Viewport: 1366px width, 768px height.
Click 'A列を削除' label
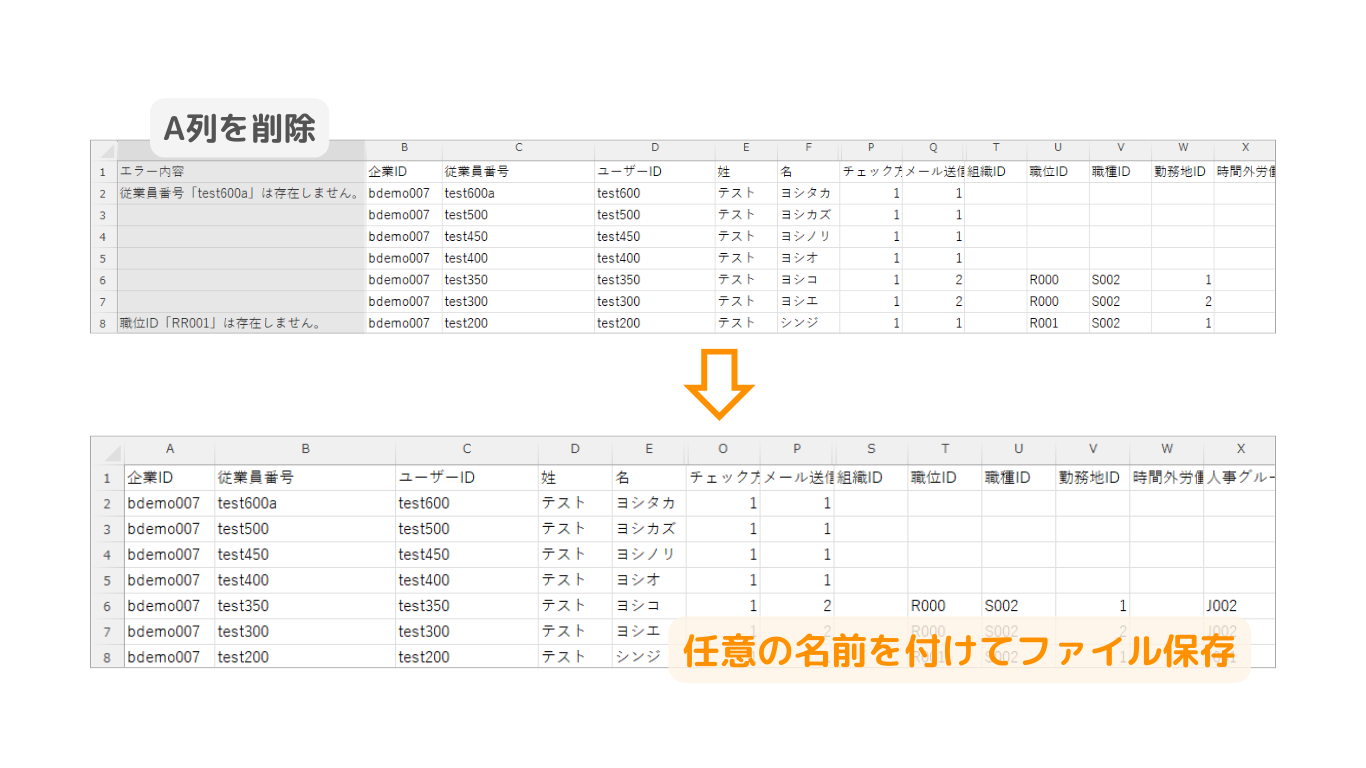point(239,128)
